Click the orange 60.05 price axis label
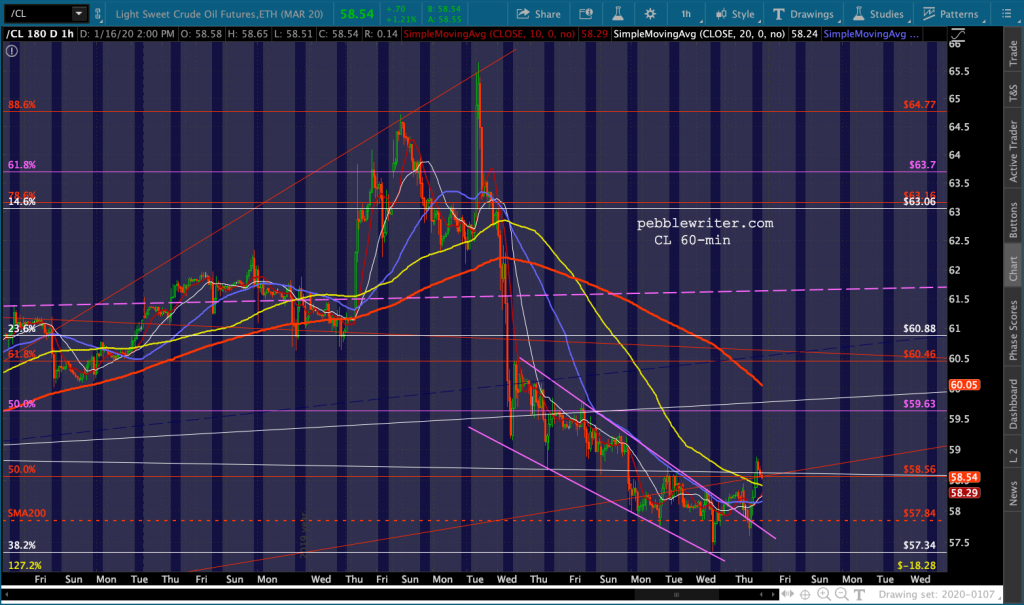 [x=963, y=385]
